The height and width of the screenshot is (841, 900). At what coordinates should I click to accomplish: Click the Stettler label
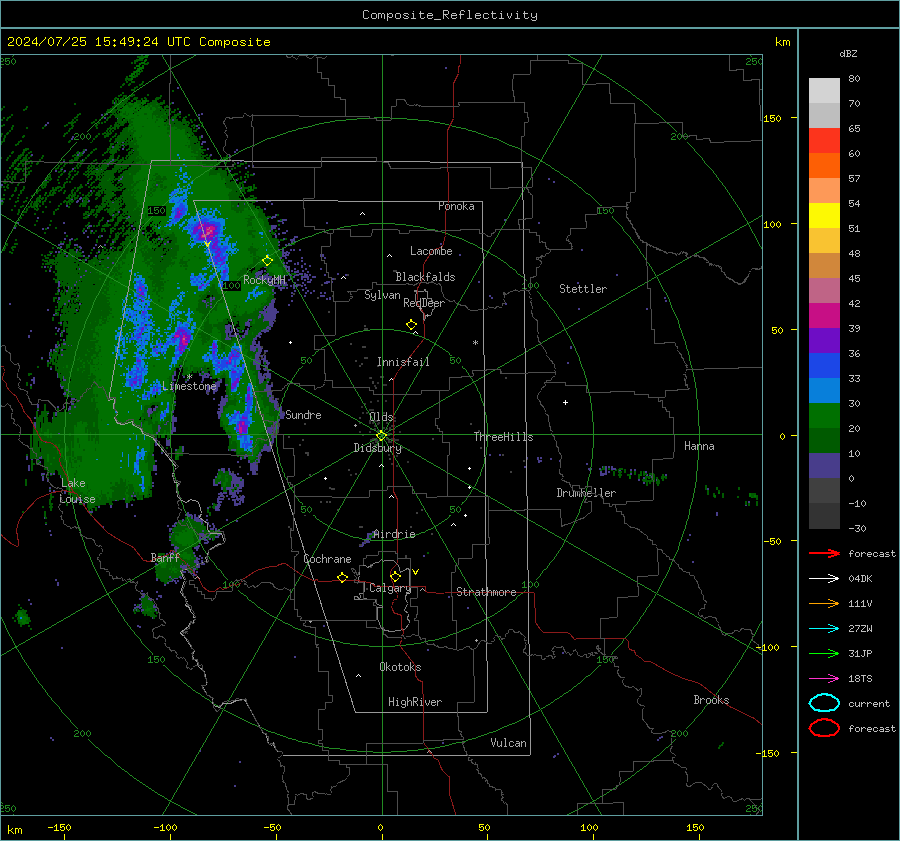(x=583, y=289)
